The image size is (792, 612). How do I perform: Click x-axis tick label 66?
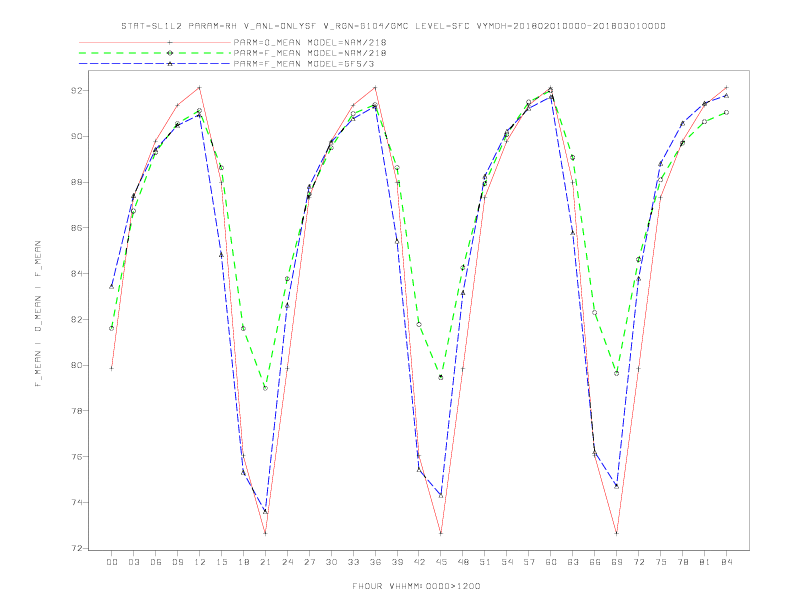pos(595,562)
